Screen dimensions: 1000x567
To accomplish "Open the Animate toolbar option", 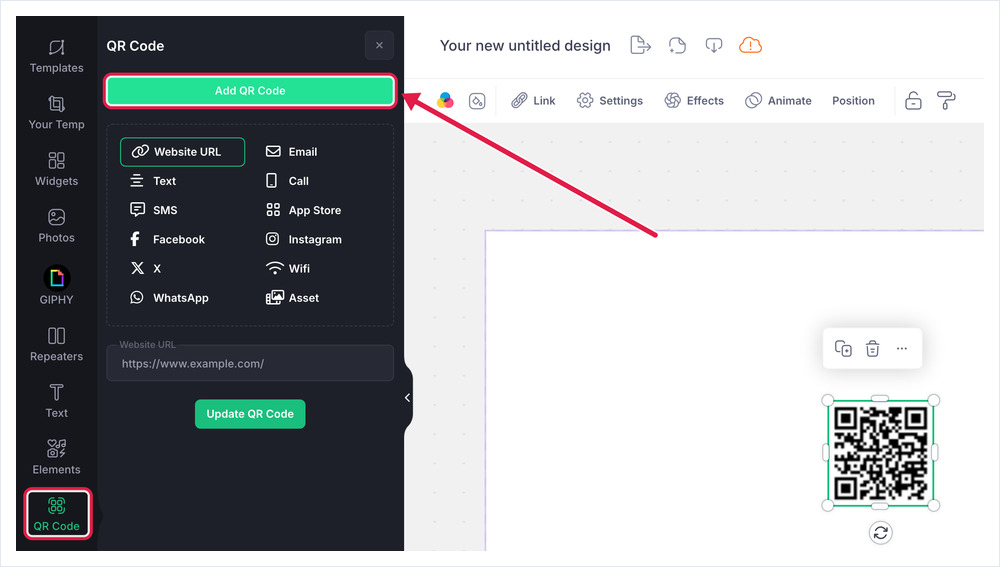I will coord(778,101).
